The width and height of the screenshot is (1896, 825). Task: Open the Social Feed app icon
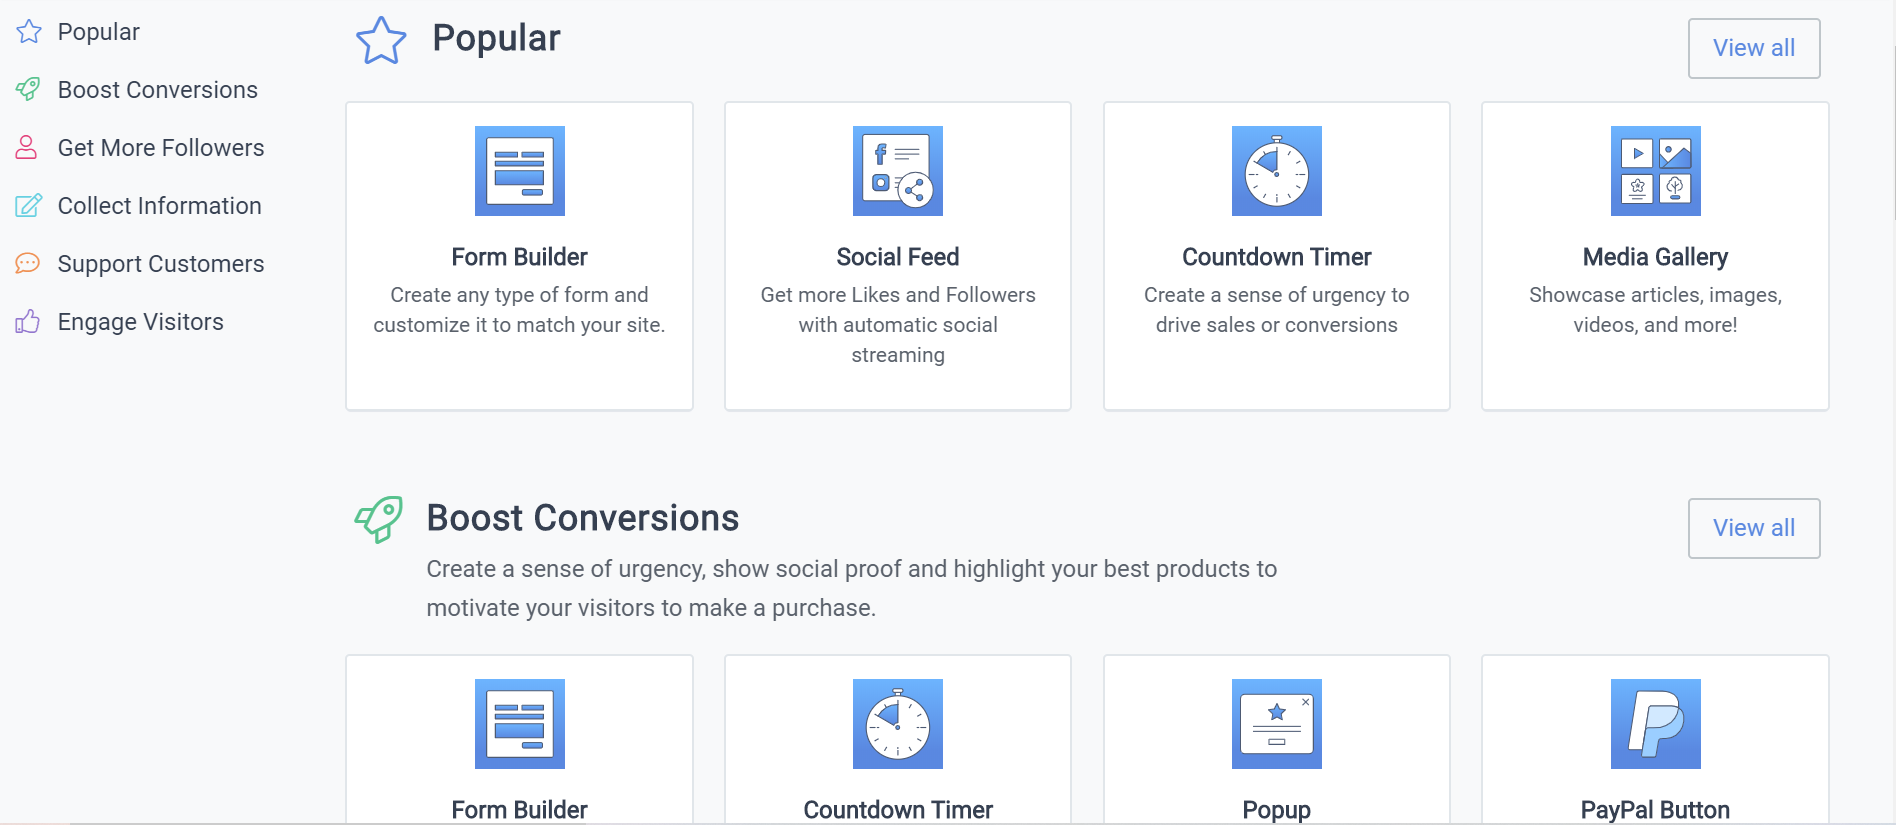(897, 171)
